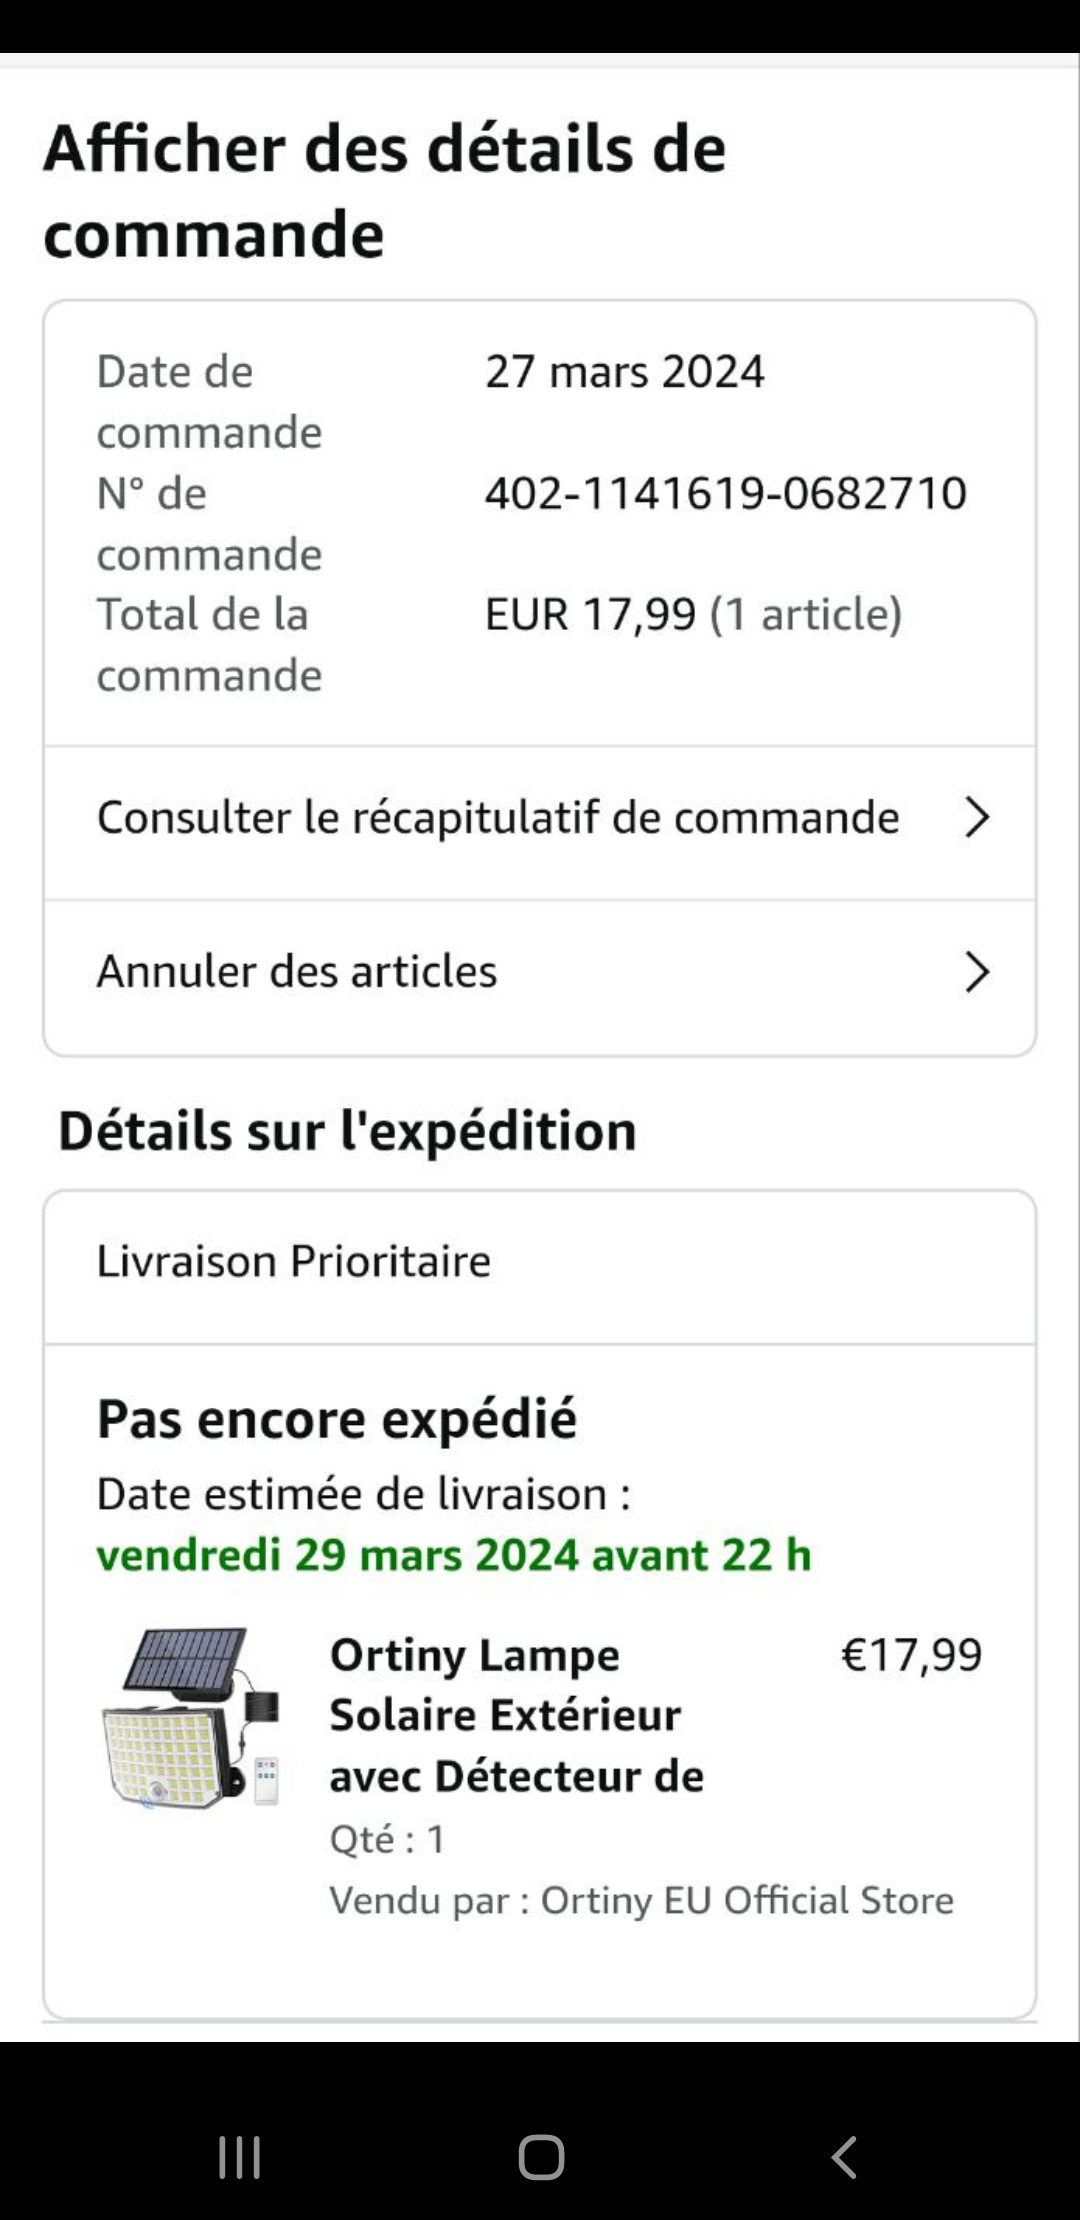Tap the solar lamp product thumbnail
The image size is (1080, 2220).
tap(191, 1717)
